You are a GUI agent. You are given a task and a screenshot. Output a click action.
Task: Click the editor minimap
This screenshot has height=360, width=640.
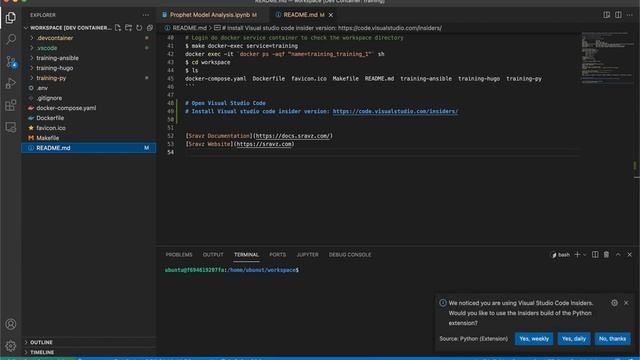click(607, 57)
